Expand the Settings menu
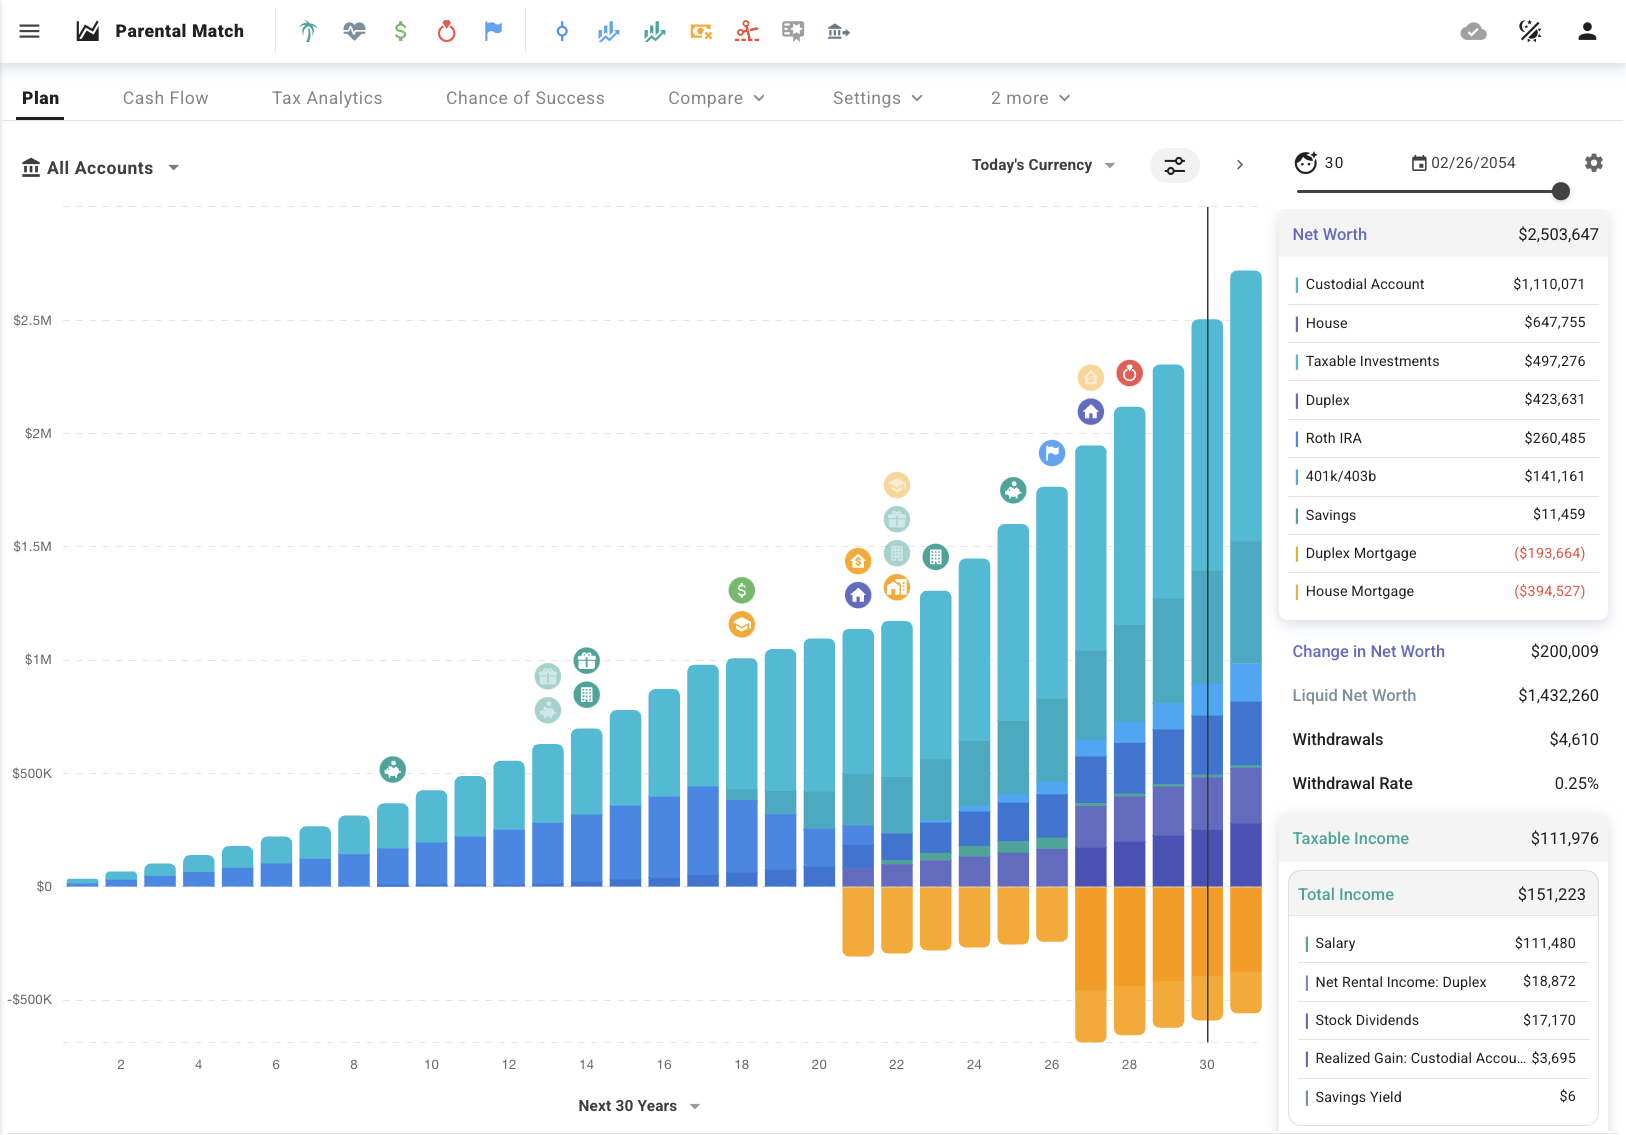 coord(877,98)
